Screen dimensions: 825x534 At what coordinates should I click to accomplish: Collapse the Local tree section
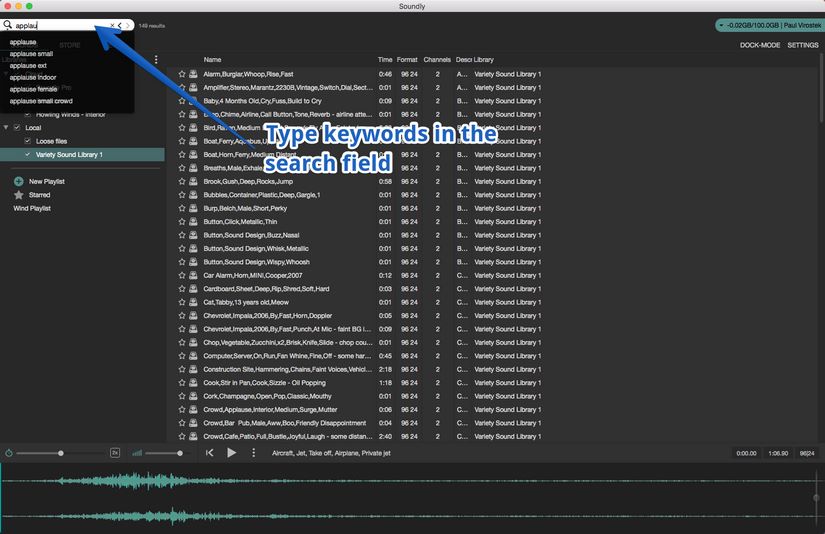click(x=6, y=128)
